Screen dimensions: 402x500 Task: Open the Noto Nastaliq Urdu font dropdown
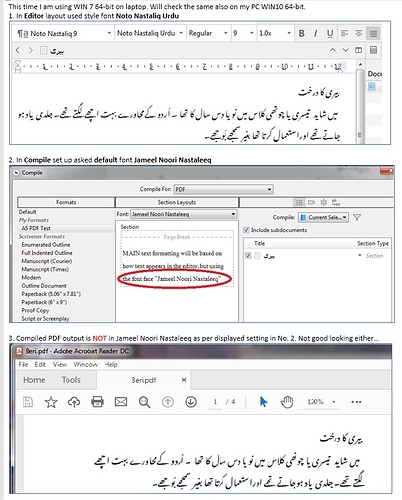pos(150,33)
